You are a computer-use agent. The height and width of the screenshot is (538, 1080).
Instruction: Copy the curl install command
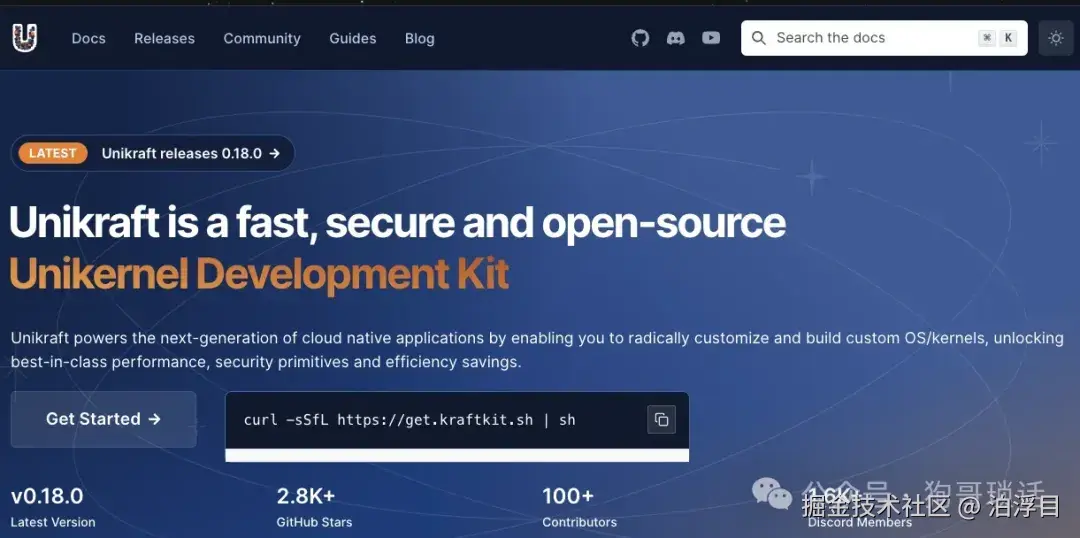pyautogui.click(x=661, y=420)
